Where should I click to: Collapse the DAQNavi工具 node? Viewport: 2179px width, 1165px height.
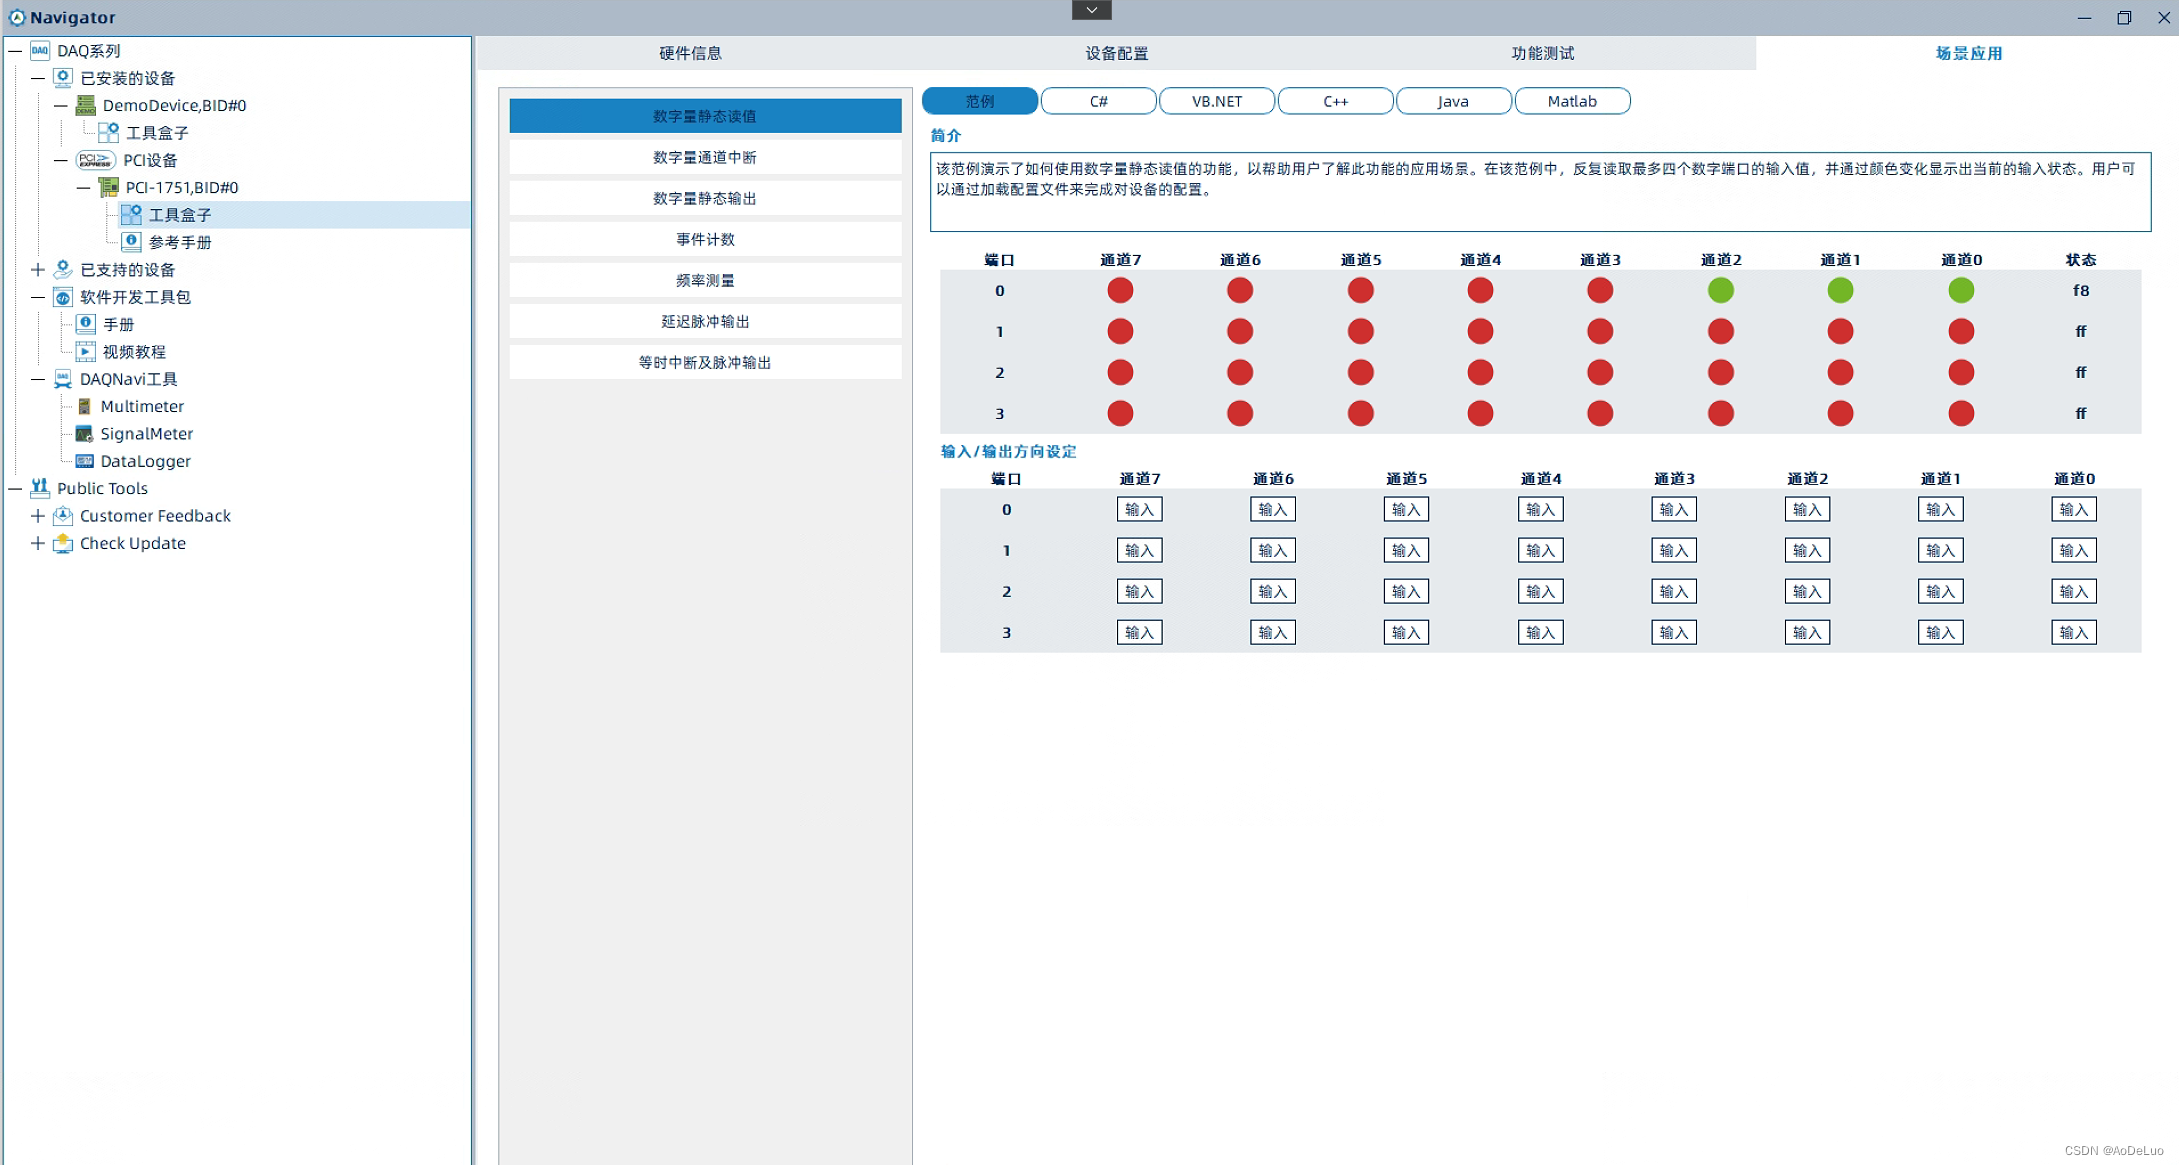point(38,379)
